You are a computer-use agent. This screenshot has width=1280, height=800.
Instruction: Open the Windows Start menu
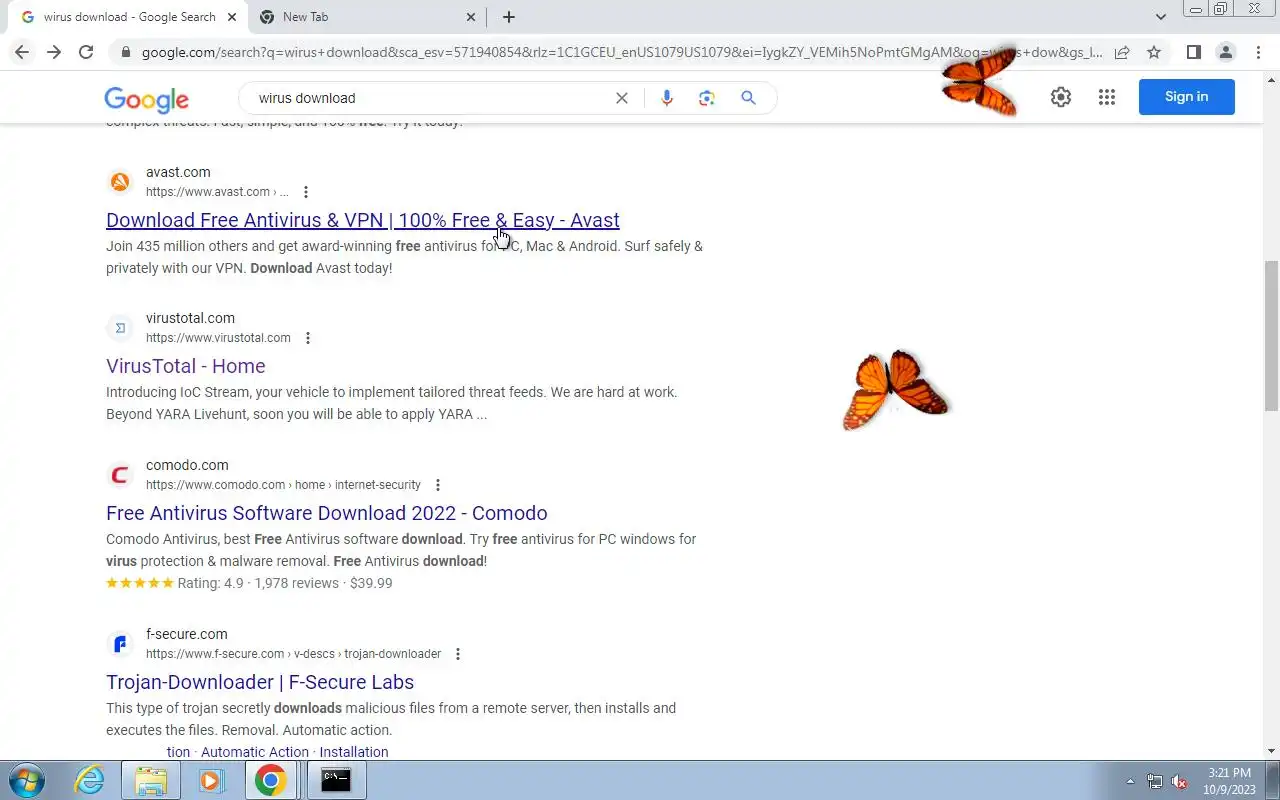[x=27, y=780]
